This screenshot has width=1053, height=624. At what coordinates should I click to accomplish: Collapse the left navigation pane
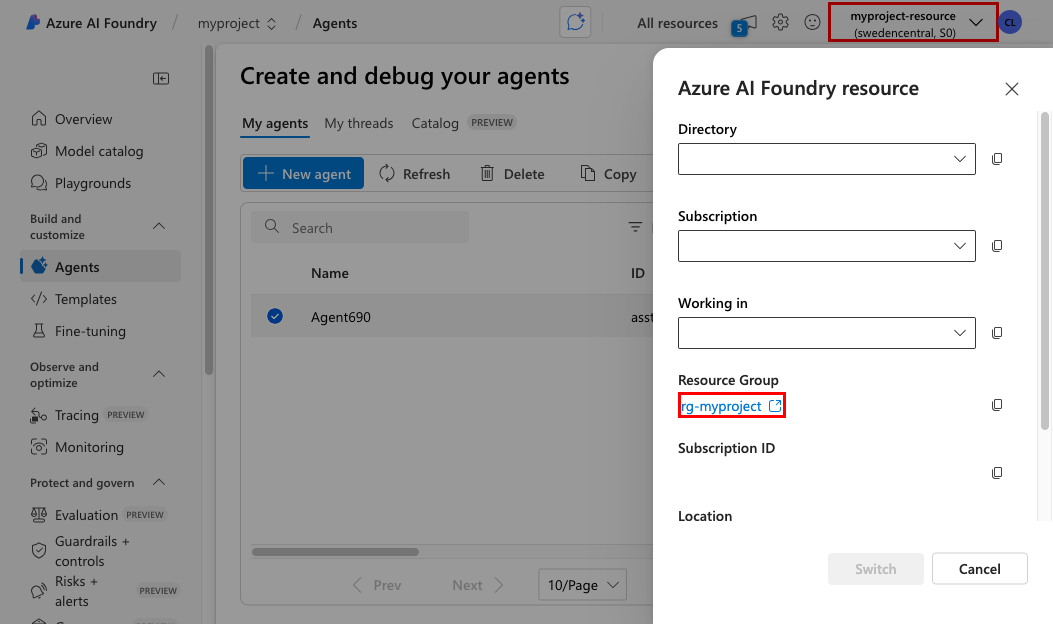(x=160, y=78)
